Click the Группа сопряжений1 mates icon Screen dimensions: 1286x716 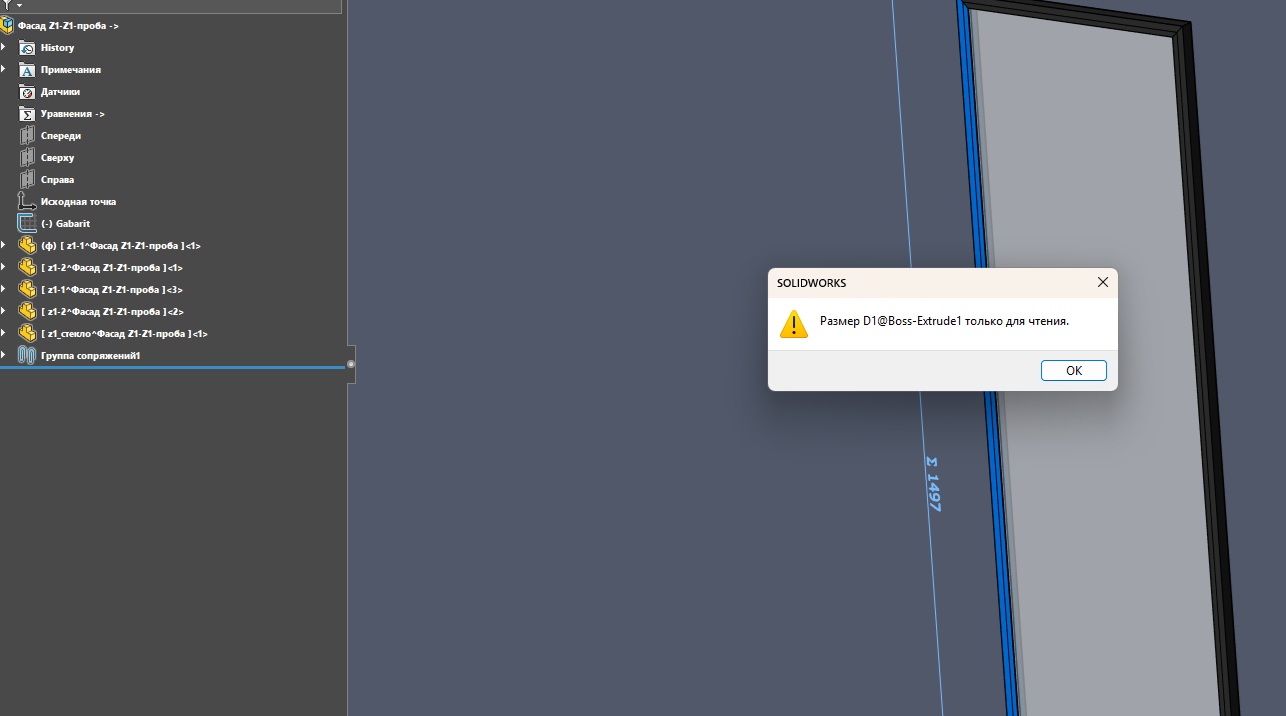[27, 356]
